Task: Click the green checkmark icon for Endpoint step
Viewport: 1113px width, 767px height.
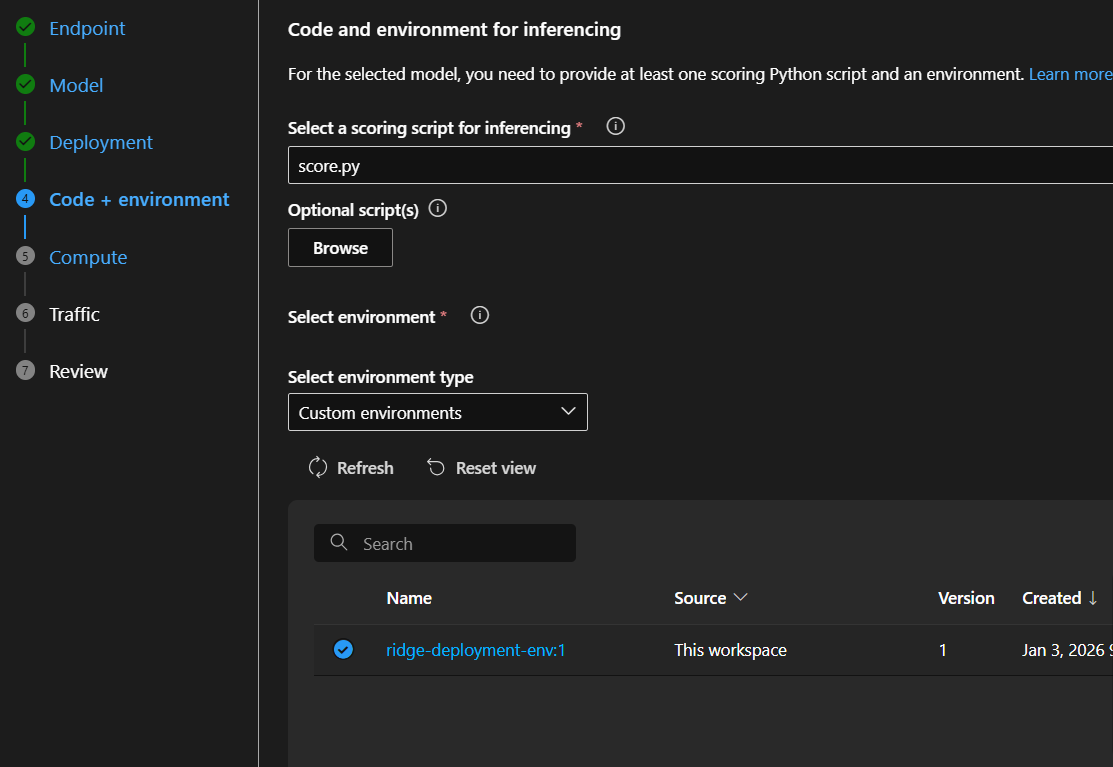Action: coord(25,28)
